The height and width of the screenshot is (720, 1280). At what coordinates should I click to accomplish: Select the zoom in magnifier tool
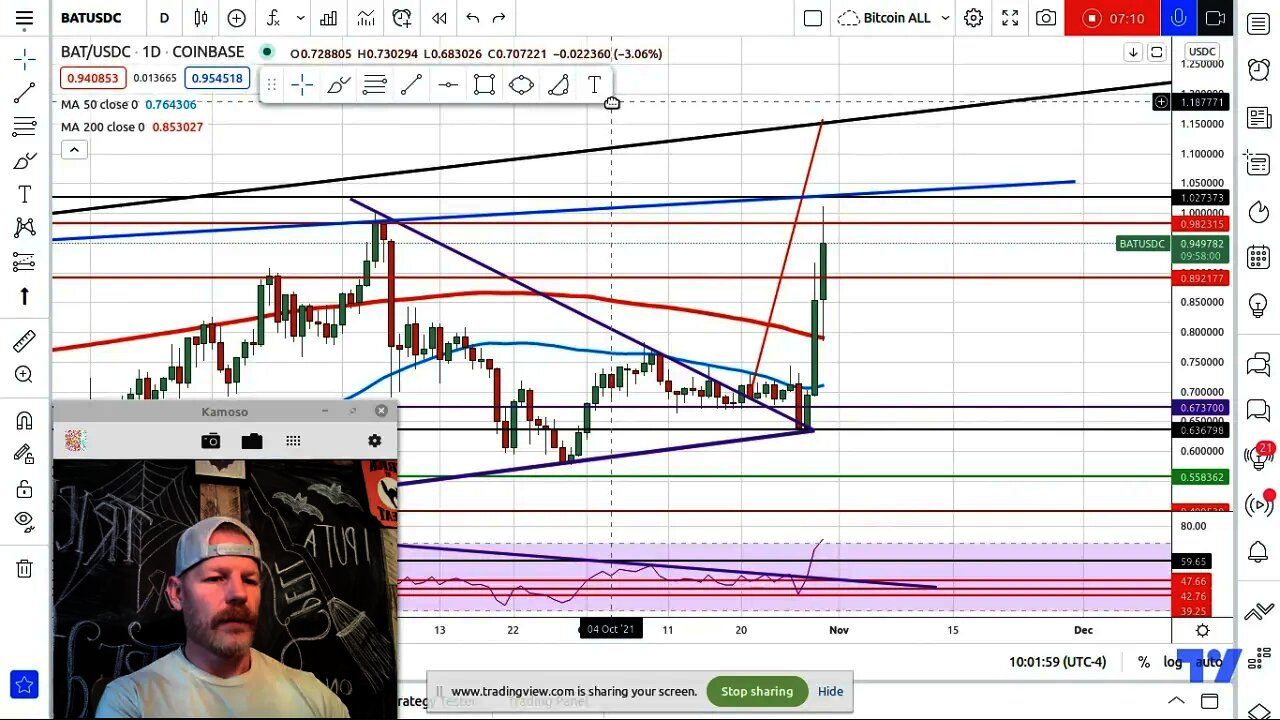click(x=25, y=375)
